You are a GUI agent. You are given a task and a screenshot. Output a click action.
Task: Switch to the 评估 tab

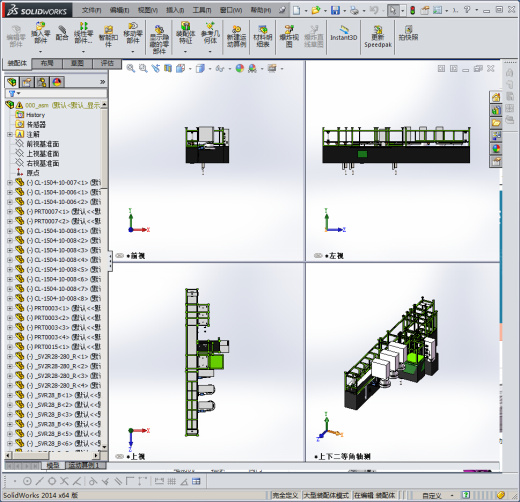coord(107,63)
